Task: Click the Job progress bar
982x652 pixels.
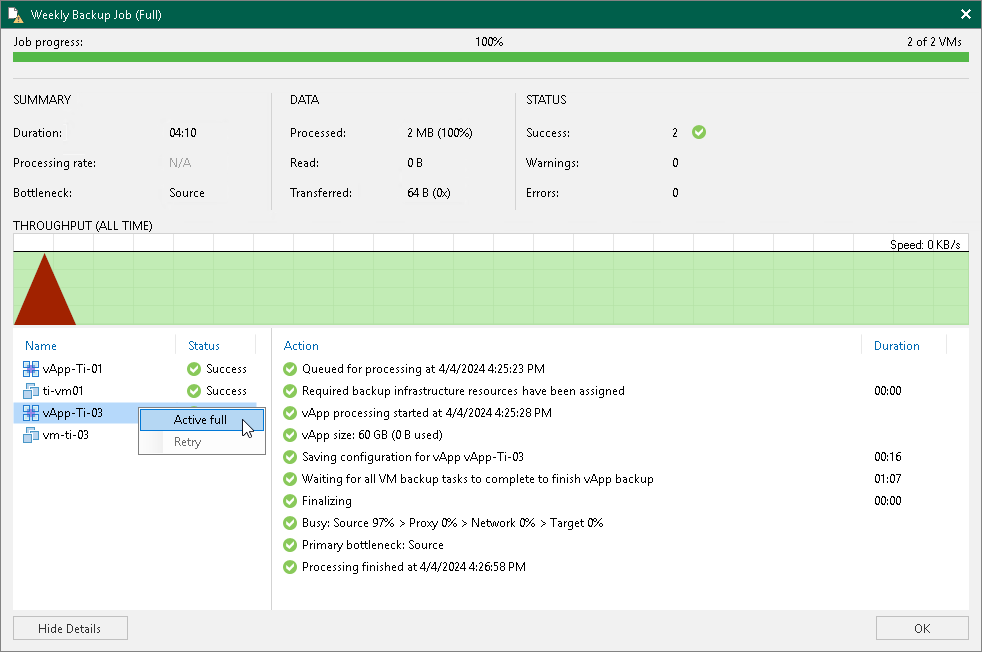Action: click(490, 58)
